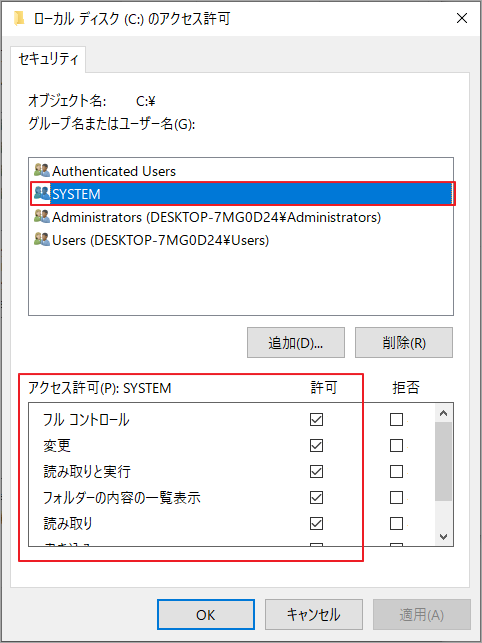Confirm with the OK button

206,614
